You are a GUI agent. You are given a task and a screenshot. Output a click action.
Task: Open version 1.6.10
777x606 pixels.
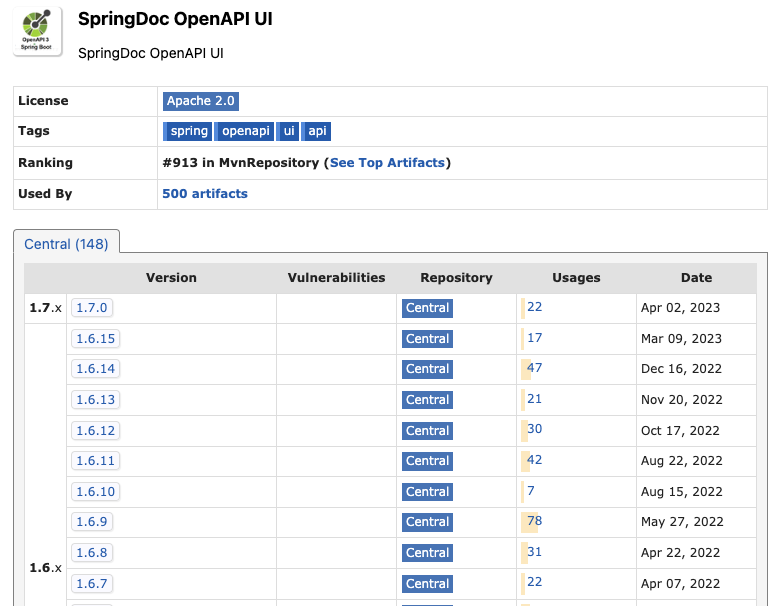click(96, 492)
